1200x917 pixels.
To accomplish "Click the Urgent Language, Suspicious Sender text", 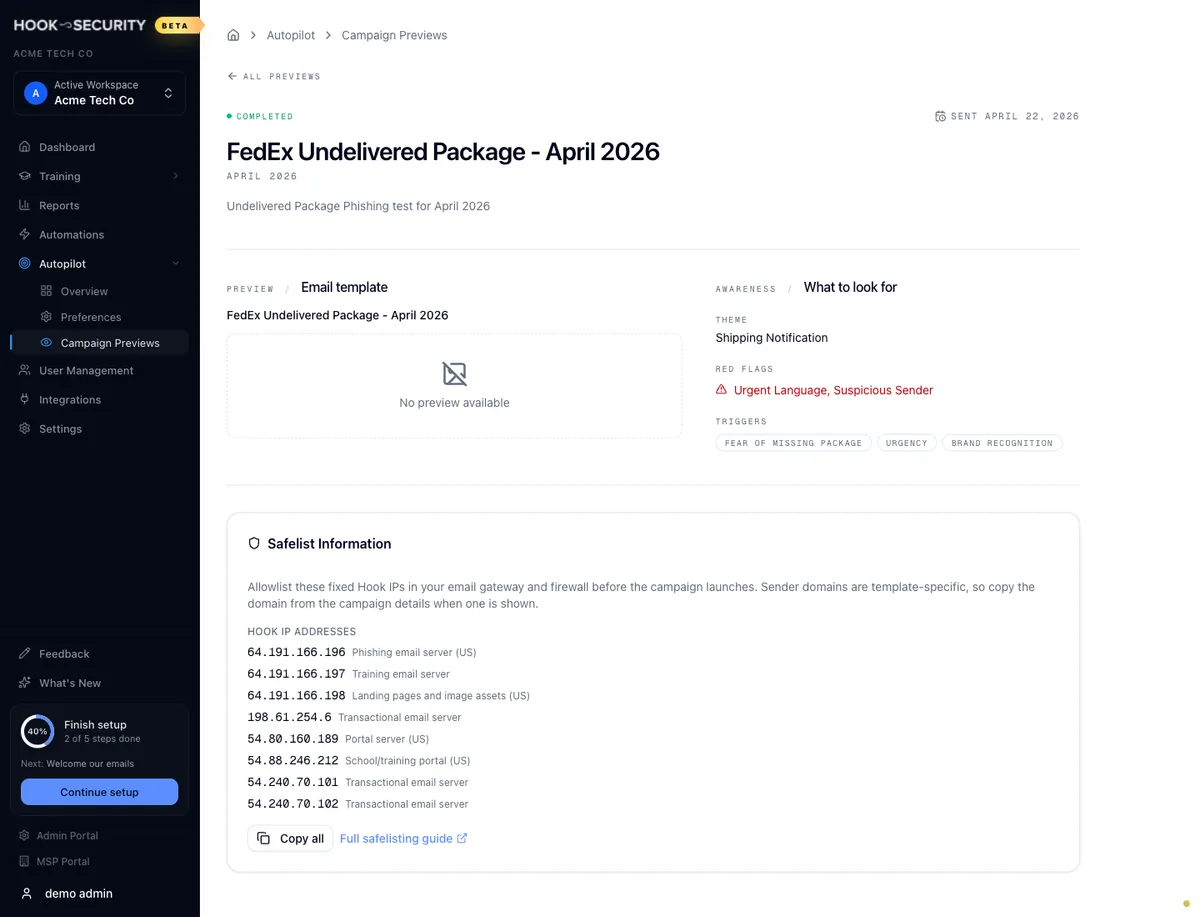I will pos(833,390).
